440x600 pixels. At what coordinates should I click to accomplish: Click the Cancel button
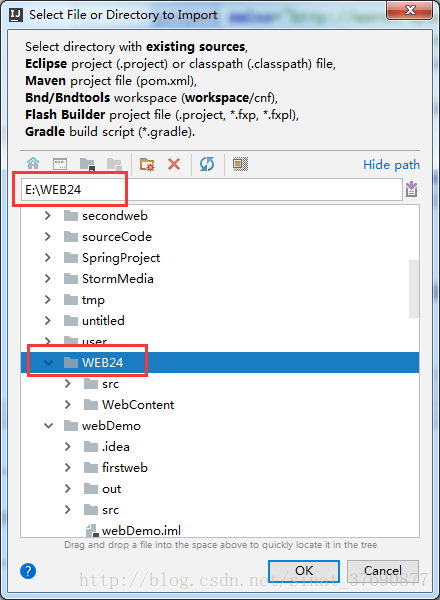point(383,571)
